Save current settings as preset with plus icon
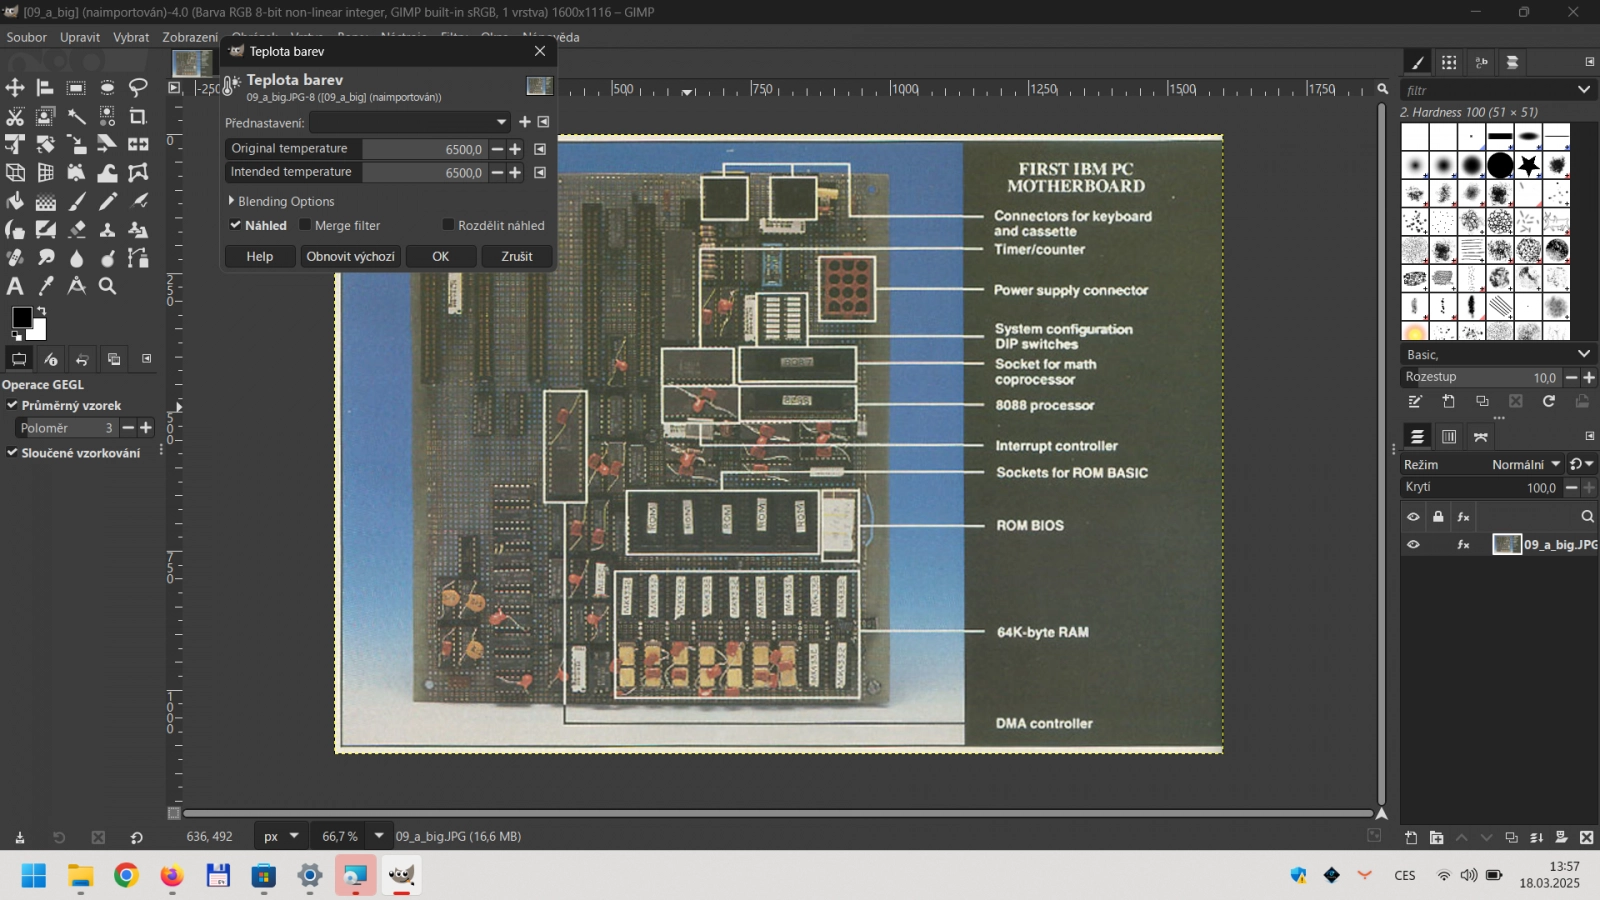The image size is (1600, 900). [x=524, y=122]
